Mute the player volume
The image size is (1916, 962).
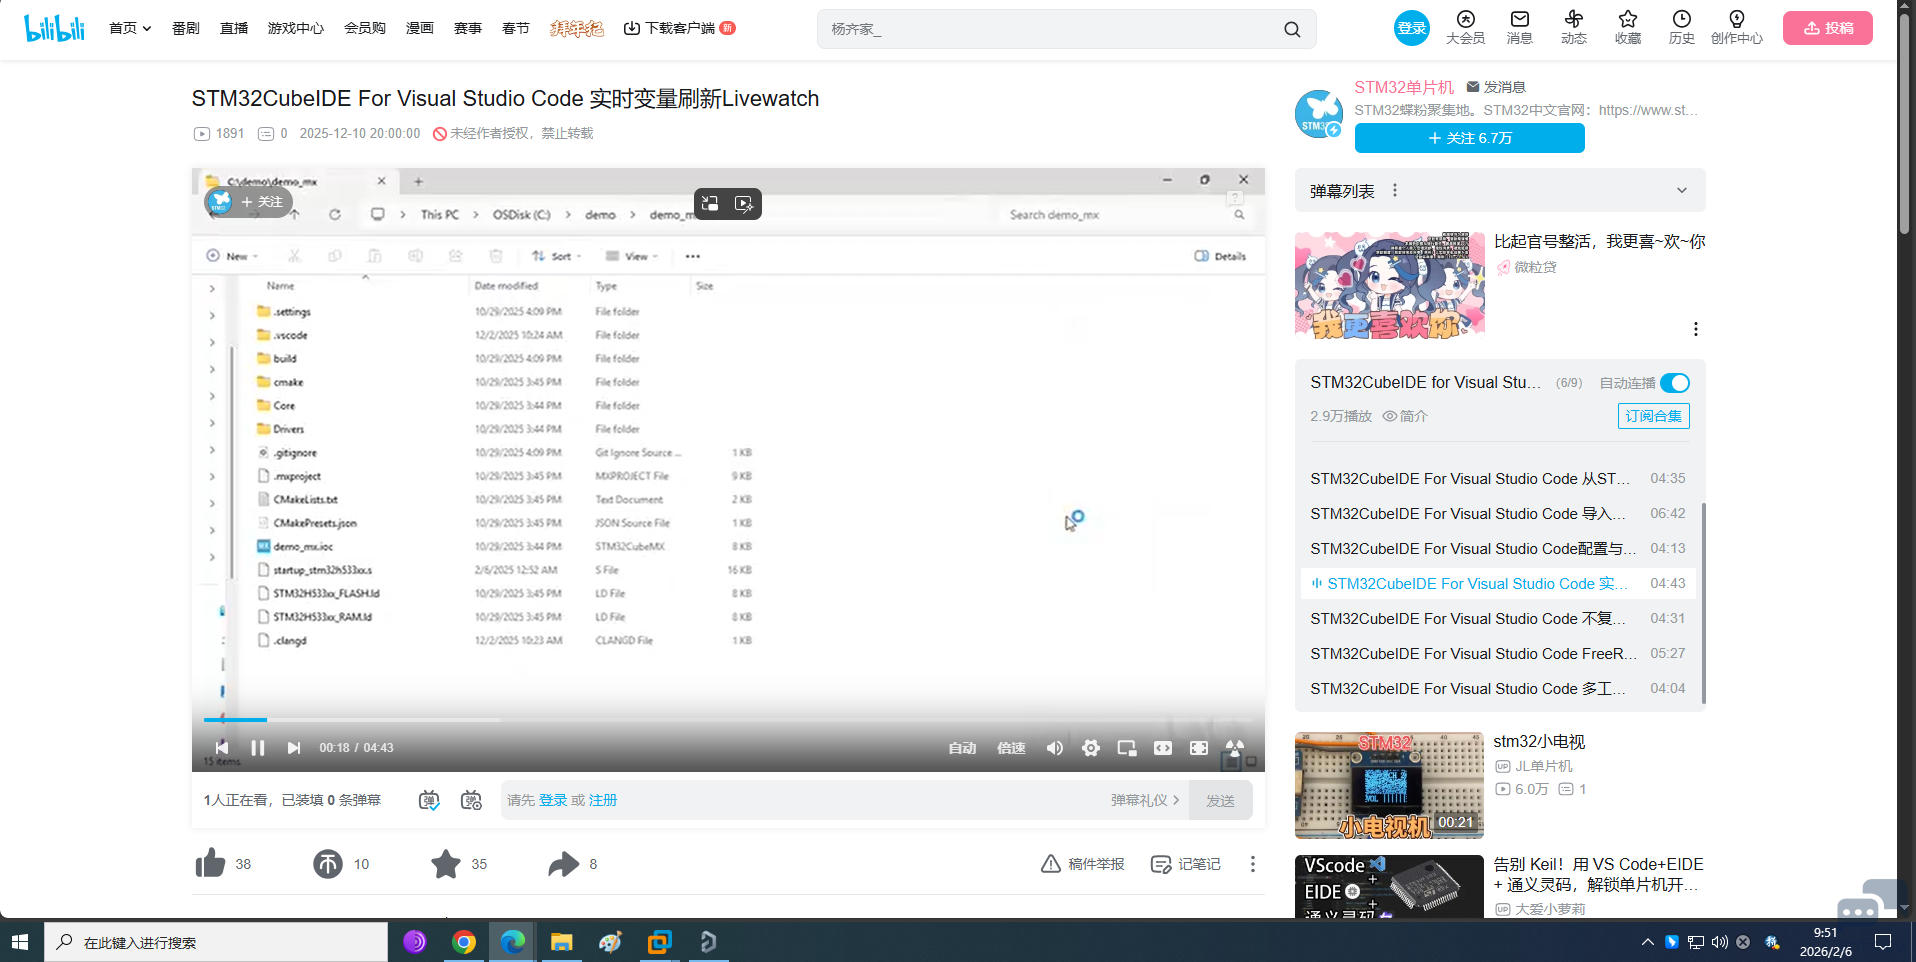[x=1055, y=748]
